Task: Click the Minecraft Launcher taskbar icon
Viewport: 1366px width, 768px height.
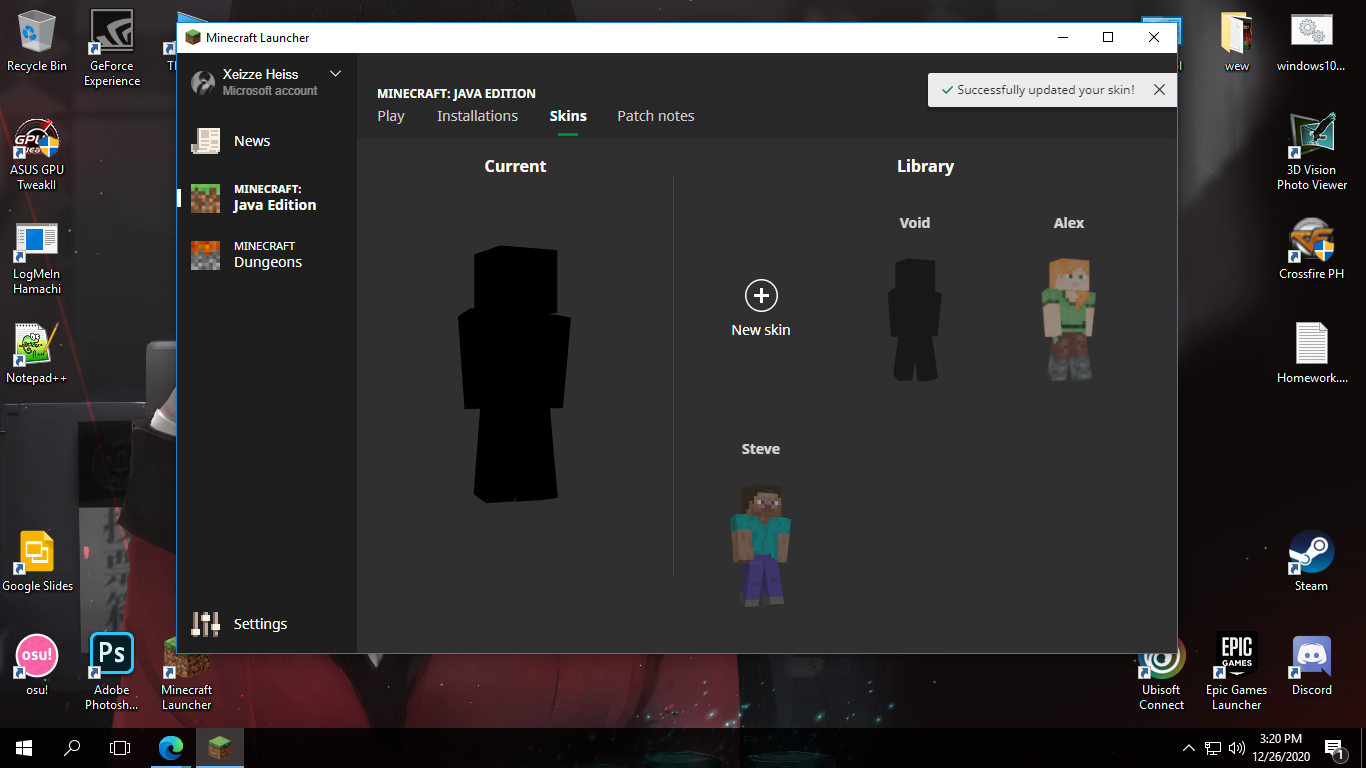Action: pos(219,747)
